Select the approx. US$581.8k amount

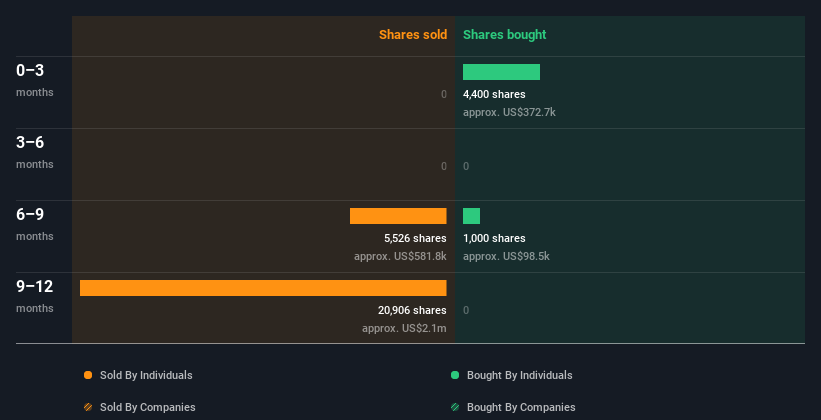click(400, 256)
